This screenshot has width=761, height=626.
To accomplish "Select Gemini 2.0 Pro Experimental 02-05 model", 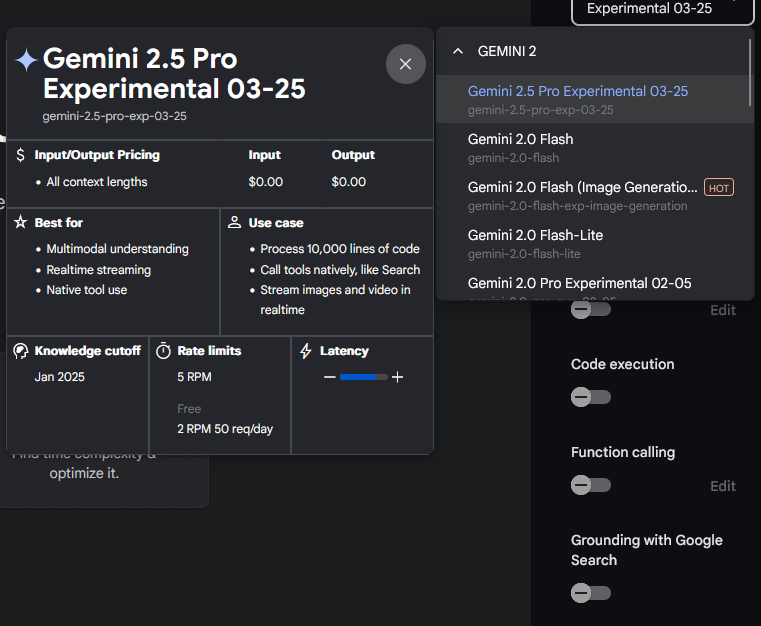I will tap(595, 284).
